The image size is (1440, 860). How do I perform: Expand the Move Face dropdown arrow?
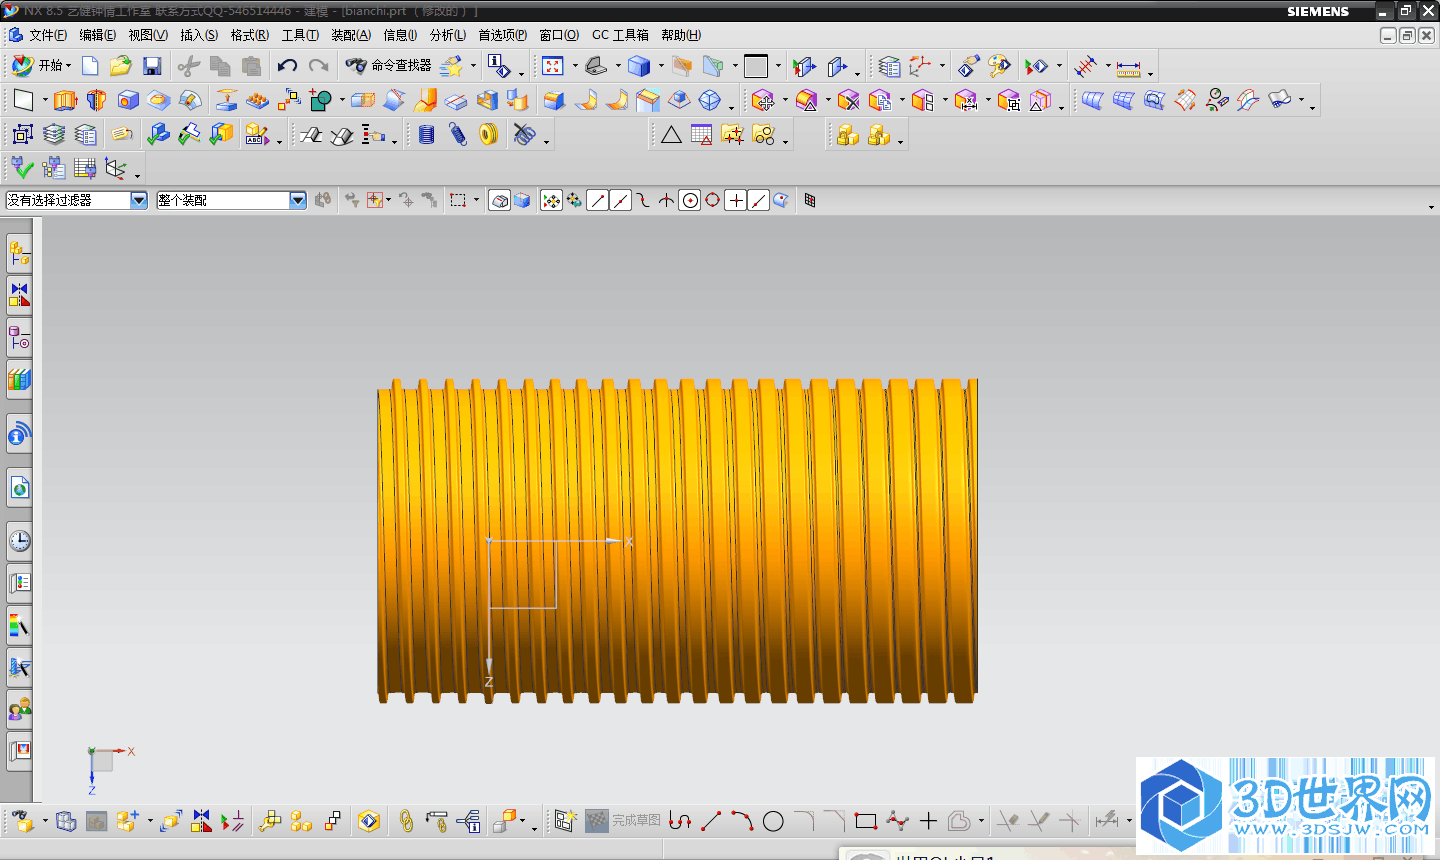pos(785,100)
